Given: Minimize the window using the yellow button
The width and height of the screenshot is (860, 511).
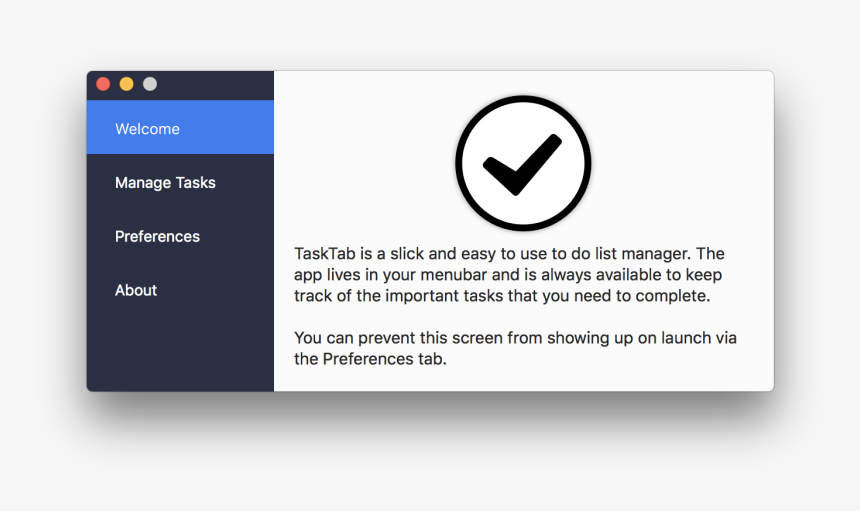Looking at the screenshot, I should tap(126, 84).
